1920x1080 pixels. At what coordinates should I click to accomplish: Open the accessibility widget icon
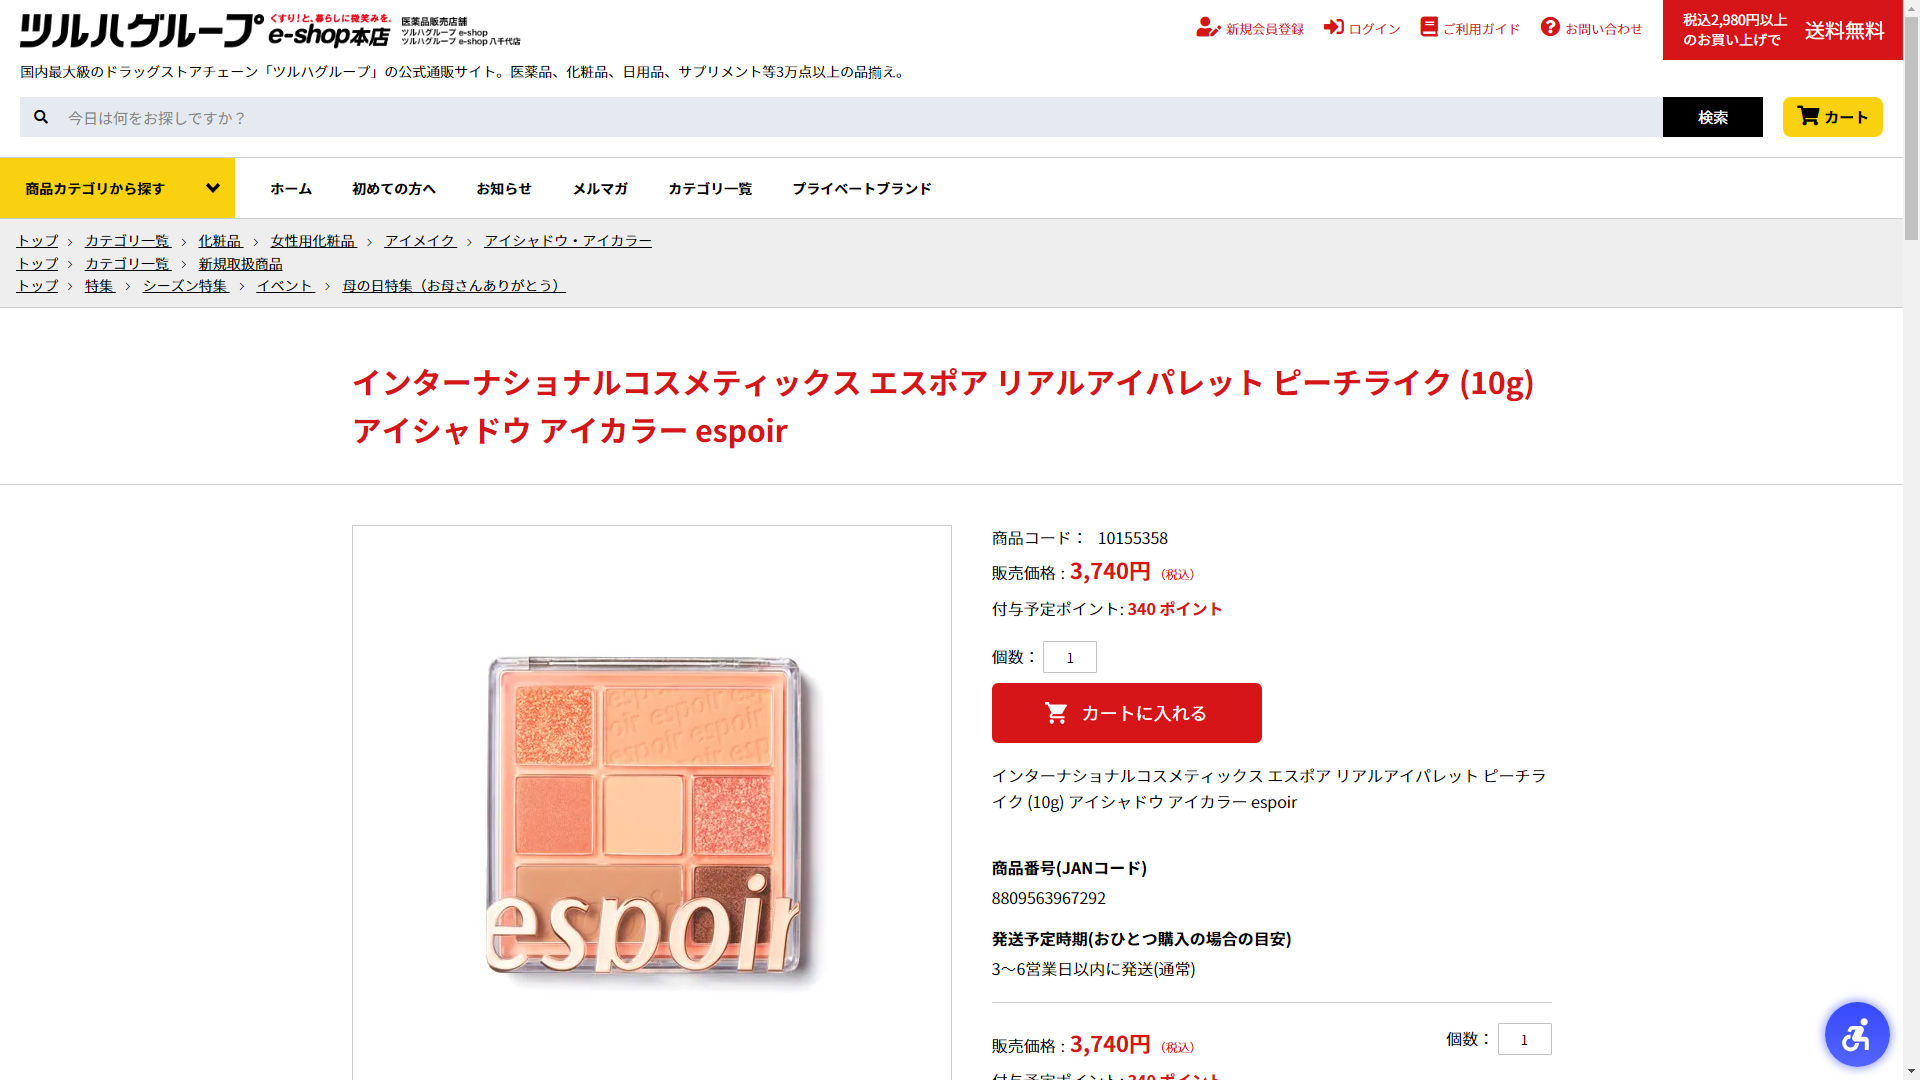point(1857,1034)
